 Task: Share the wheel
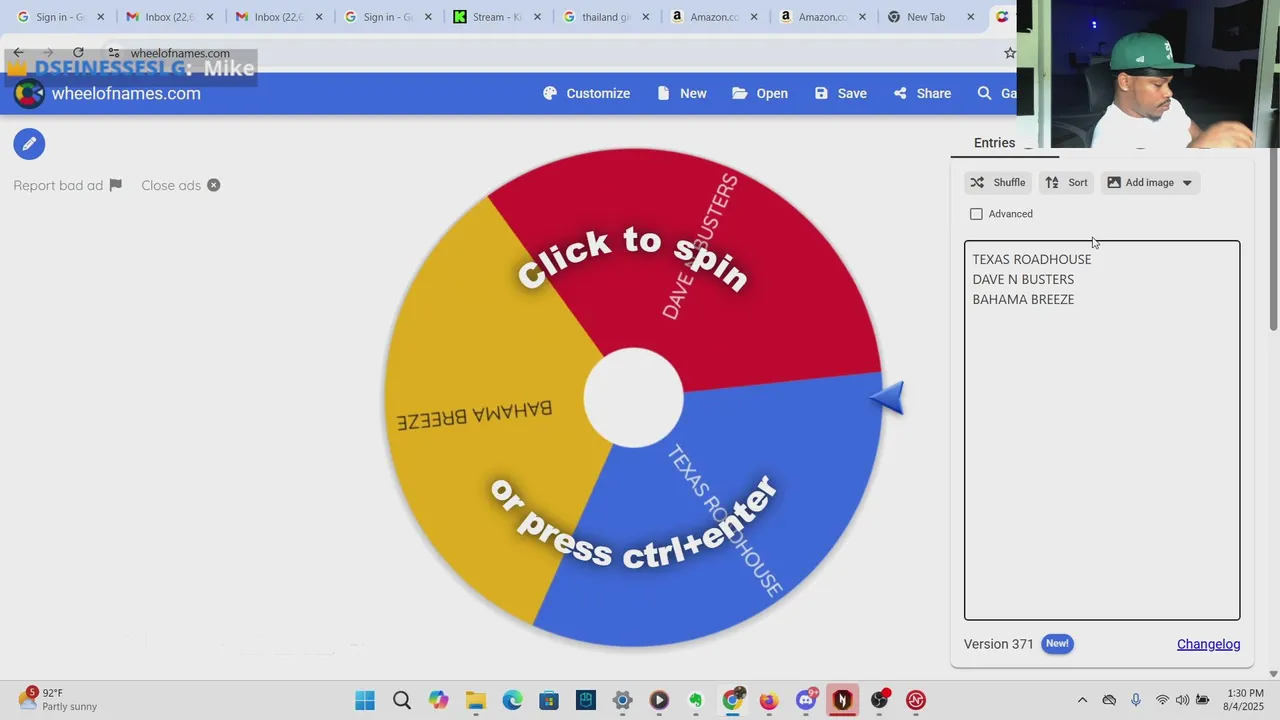pyautogui.click(x=922, y=93)
